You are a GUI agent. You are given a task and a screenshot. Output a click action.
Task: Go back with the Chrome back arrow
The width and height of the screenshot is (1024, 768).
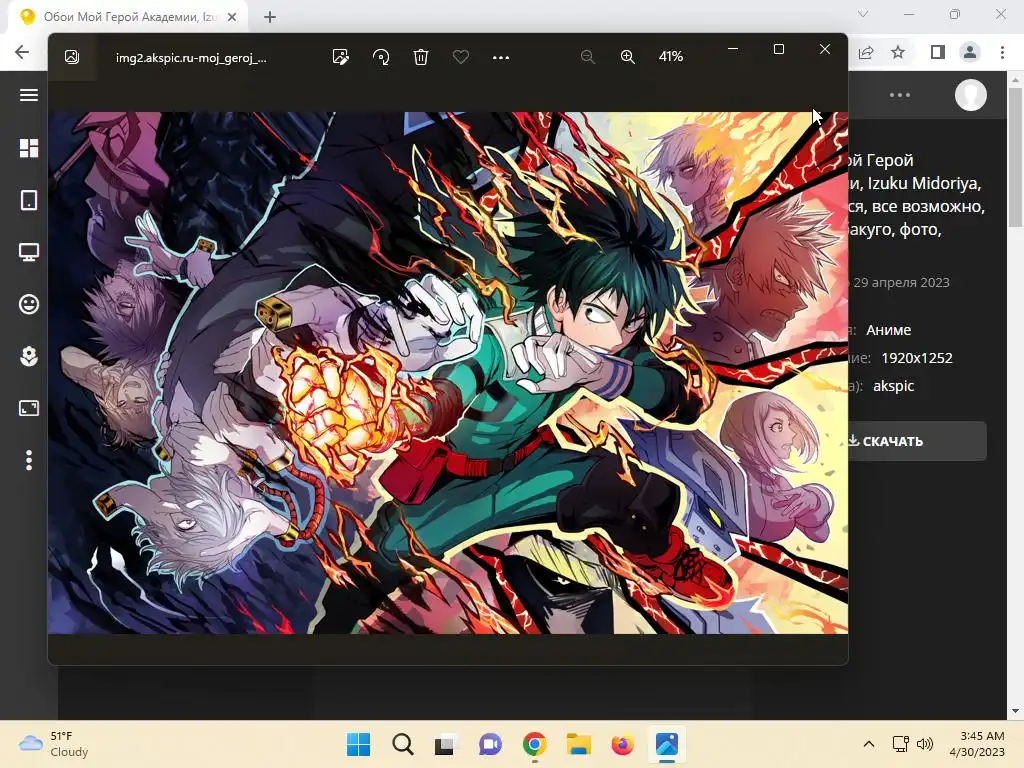(x=22, y=52)
